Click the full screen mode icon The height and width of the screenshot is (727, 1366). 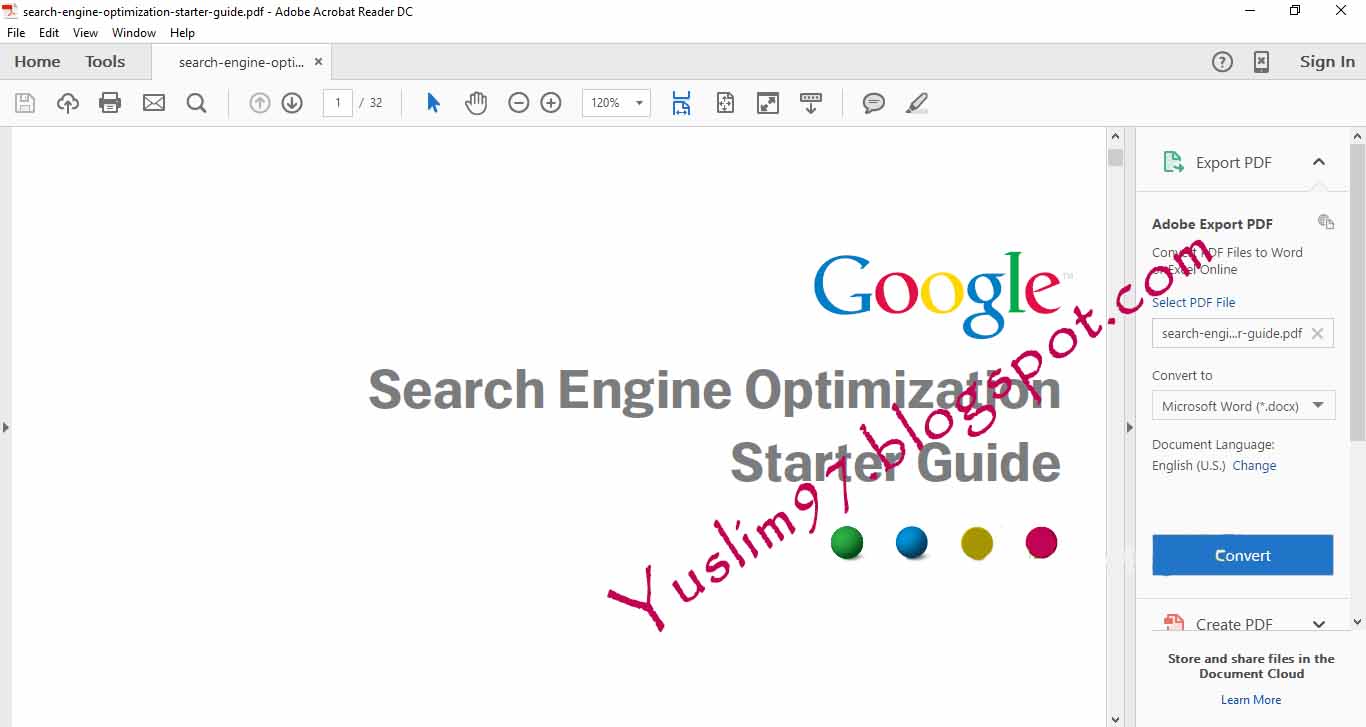click(768, 103)
